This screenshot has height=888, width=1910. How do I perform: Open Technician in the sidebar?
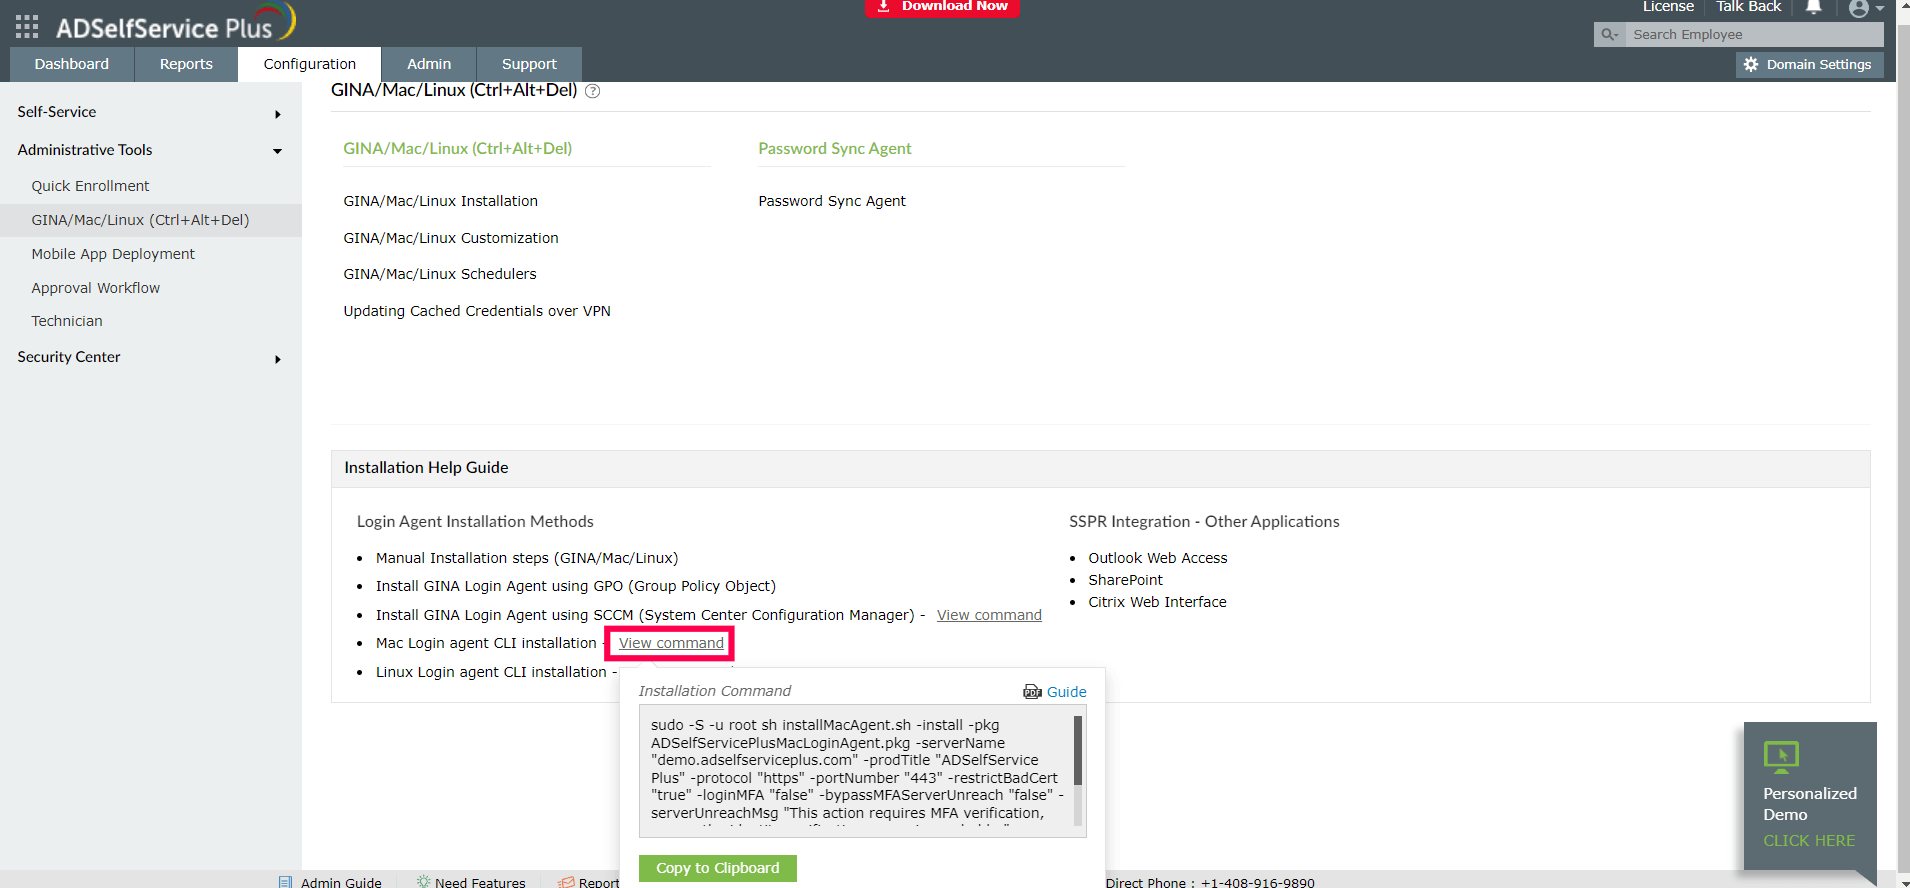tap(67, 321)
